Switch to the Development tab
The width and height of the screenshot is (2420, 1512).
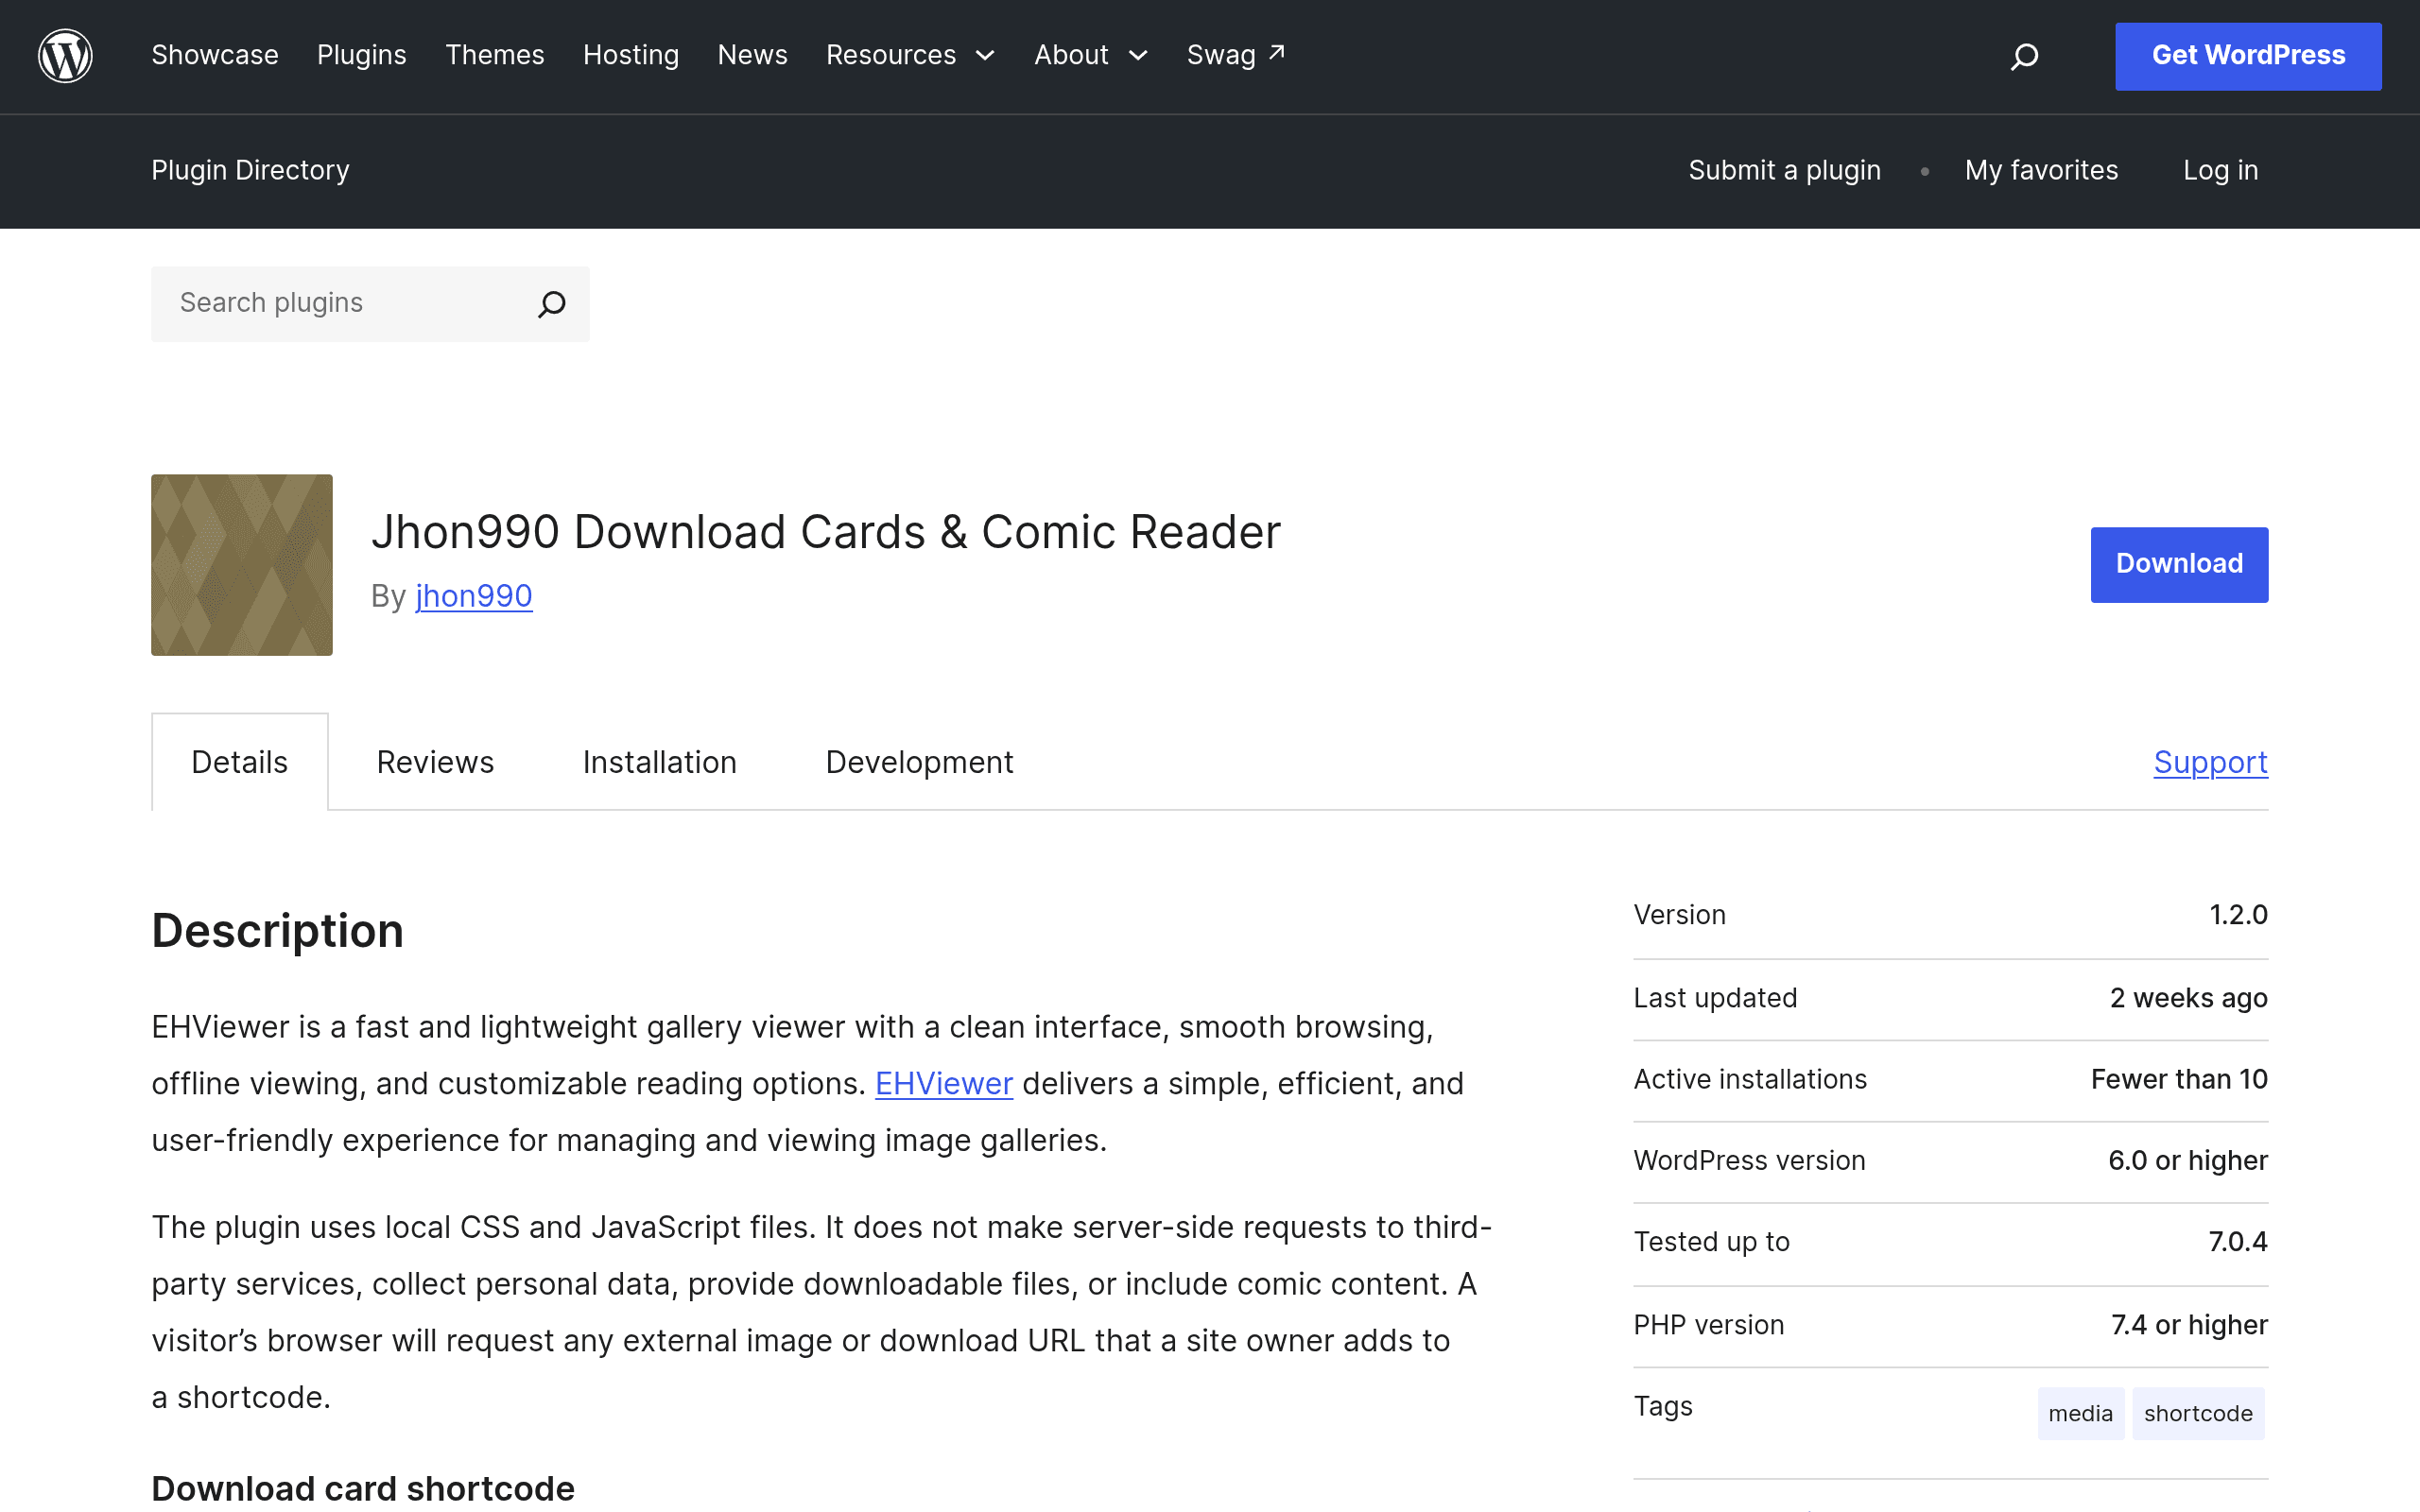(919, 762)
